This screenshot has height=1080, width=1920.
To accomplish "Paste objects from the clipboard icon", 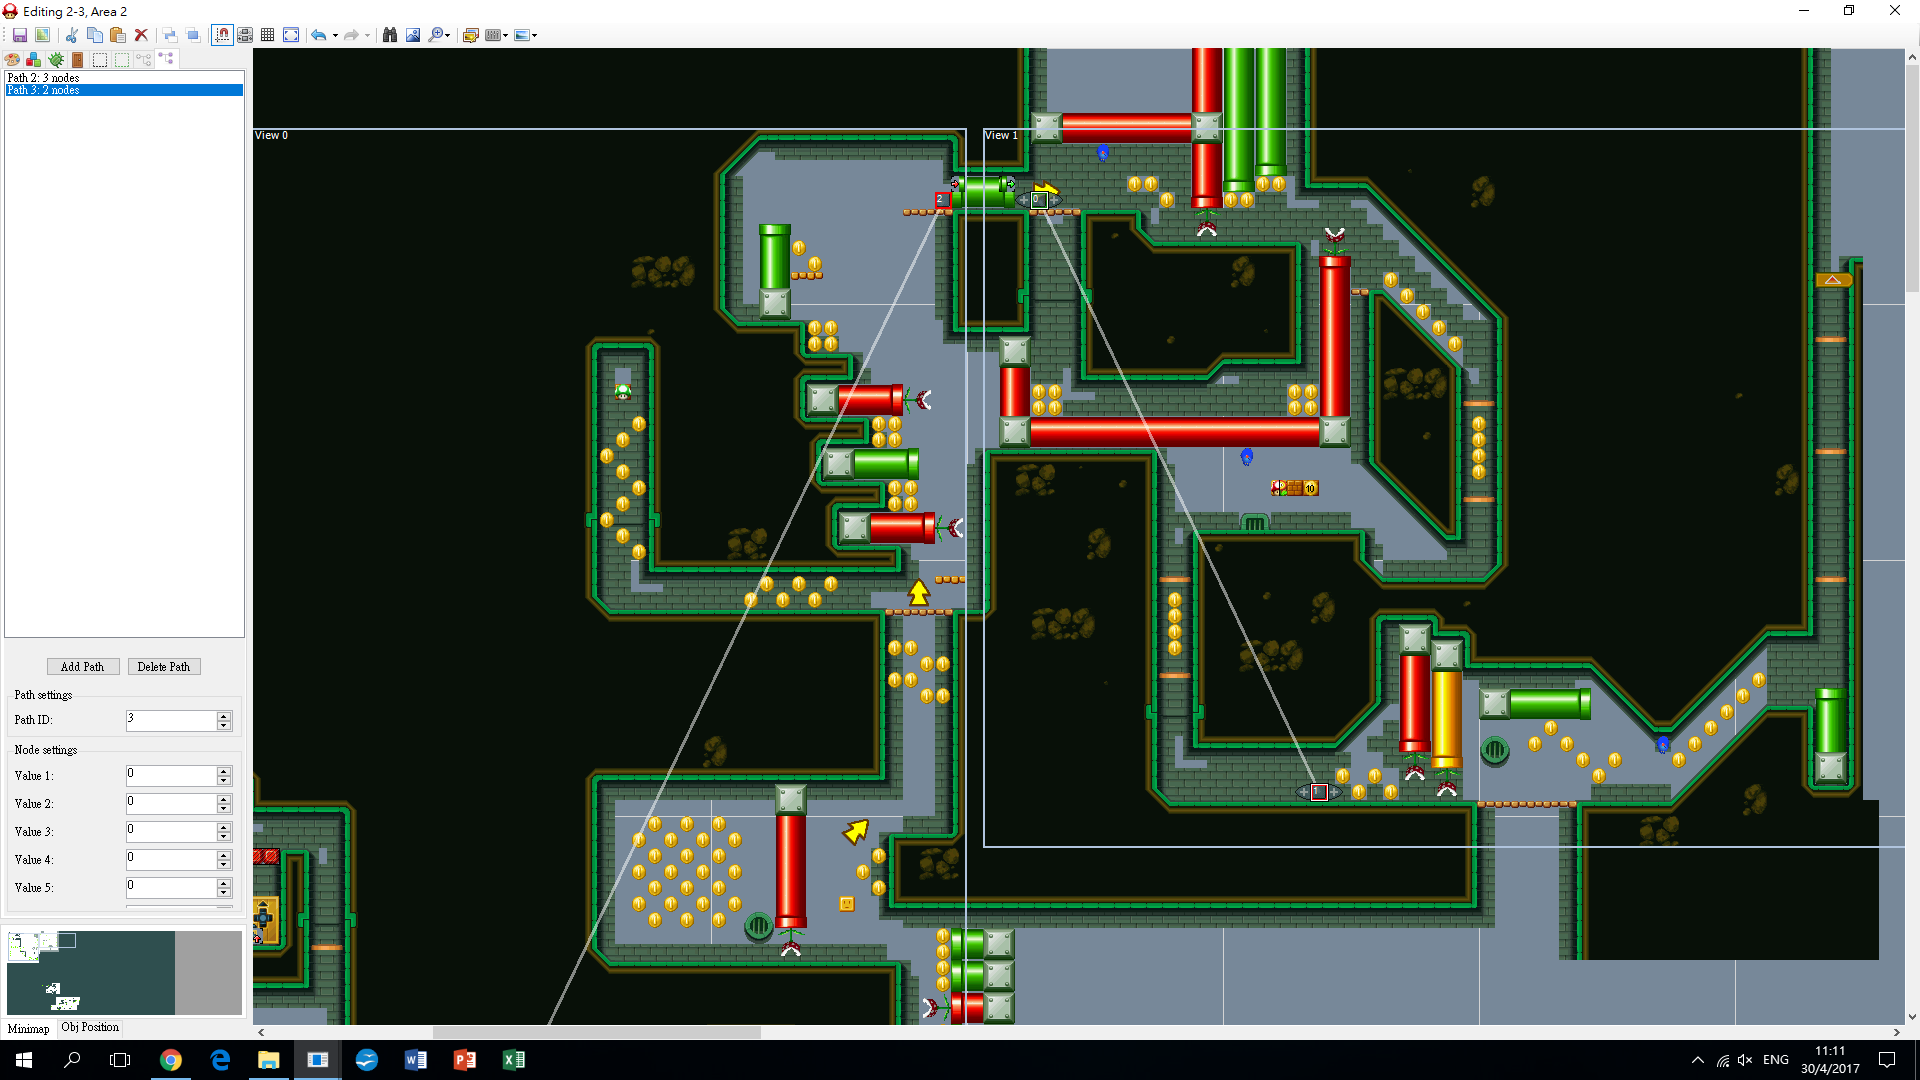I will click(x=118, y=35).
